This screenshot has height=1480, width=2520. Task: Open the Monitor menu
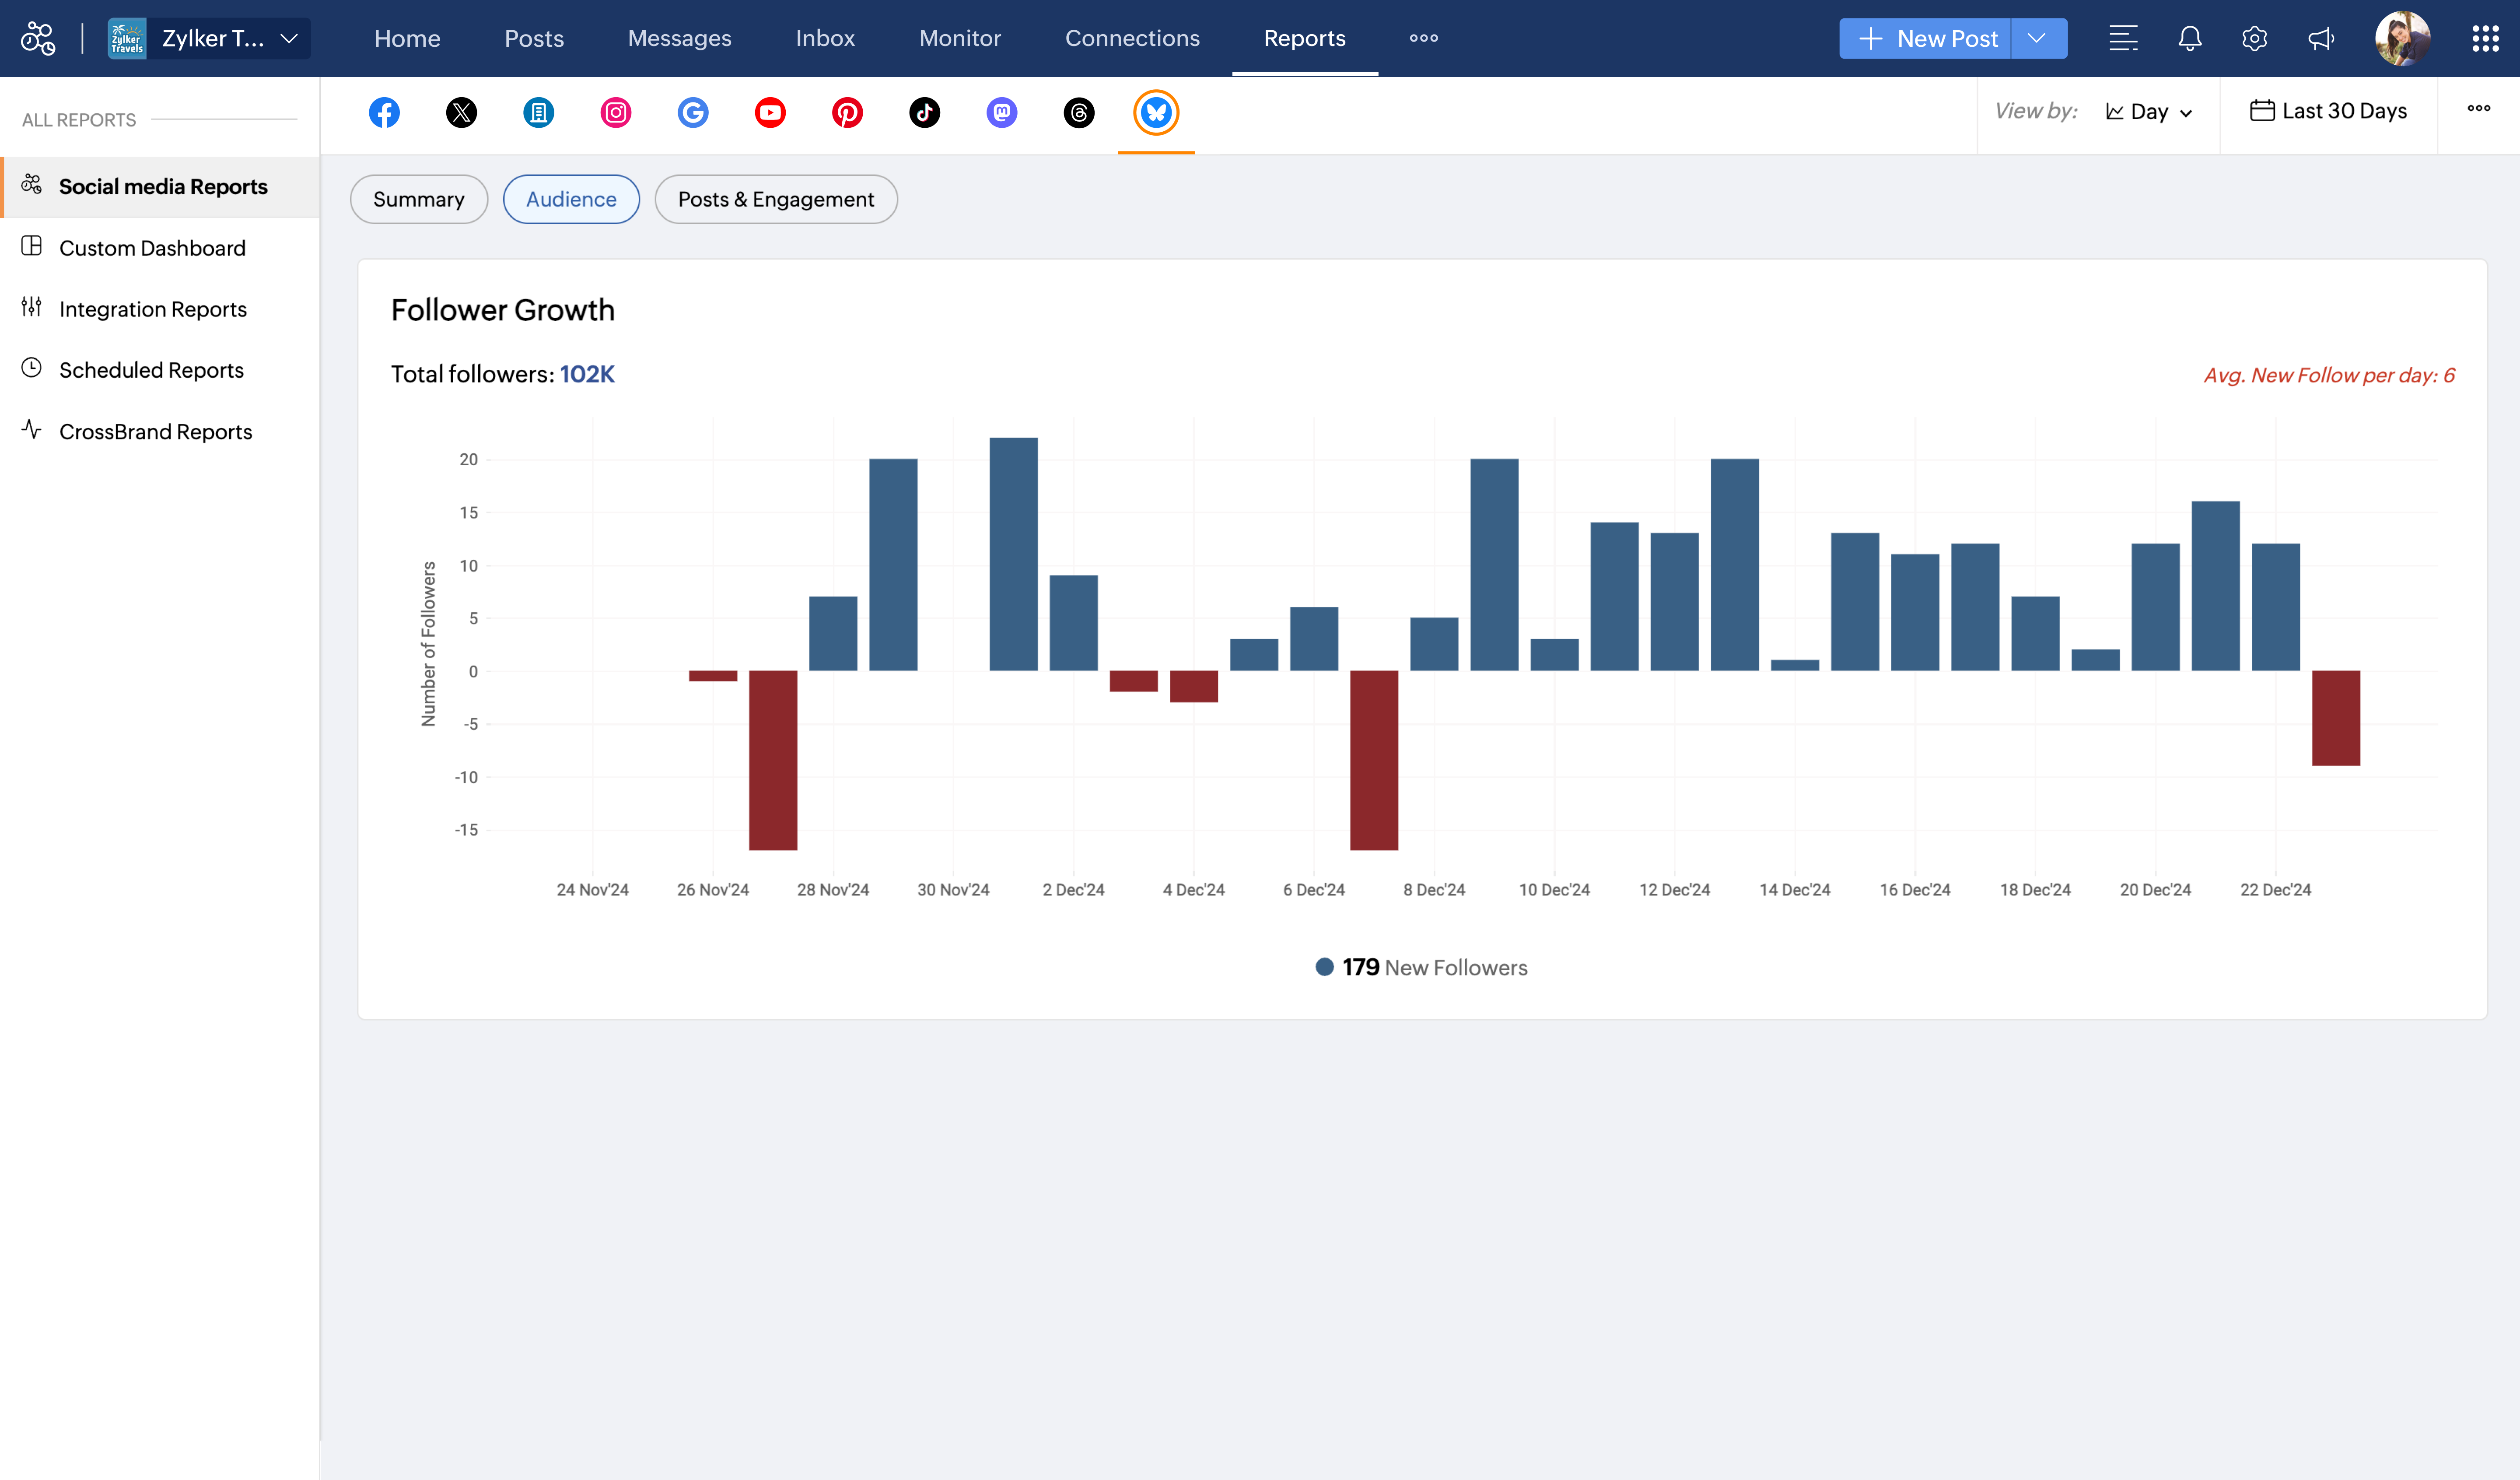(959, 39)
